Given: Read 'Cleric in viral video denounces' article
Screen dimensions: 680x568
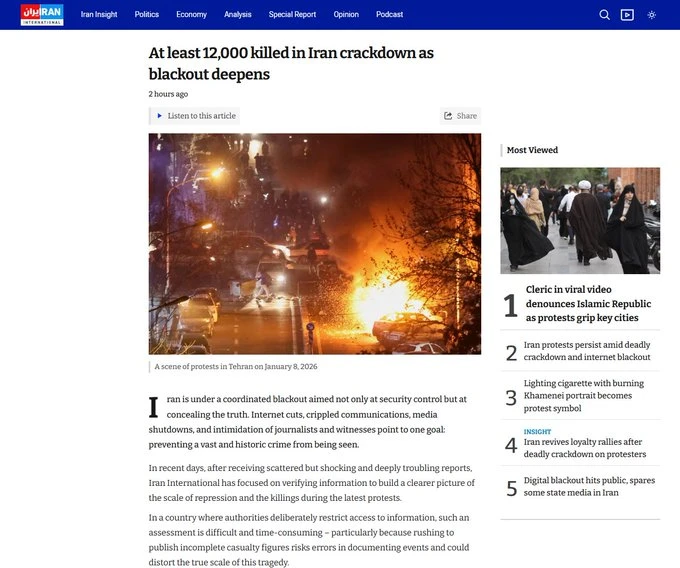Looking at the screenshot, I should coord(588,304).
